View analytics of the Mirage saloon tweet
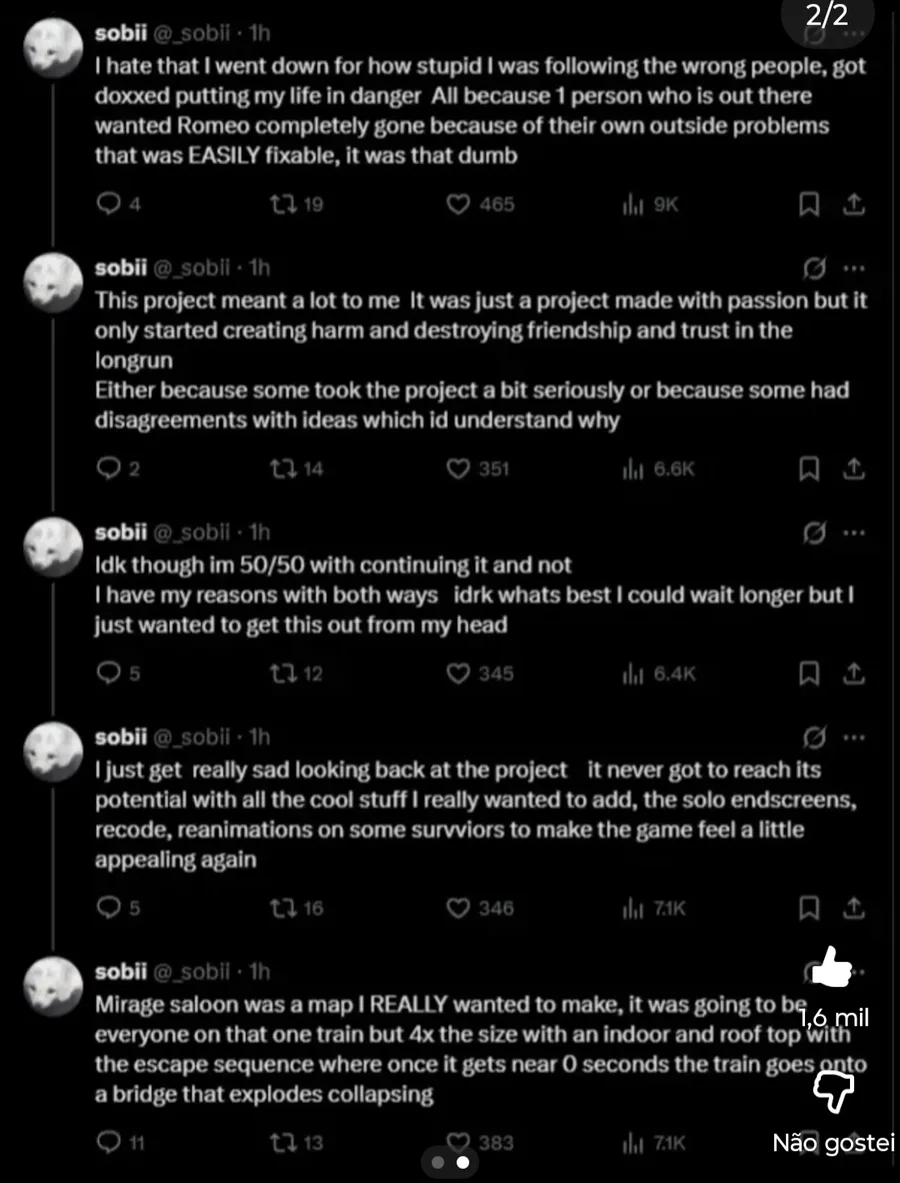 coord(632,1142)
